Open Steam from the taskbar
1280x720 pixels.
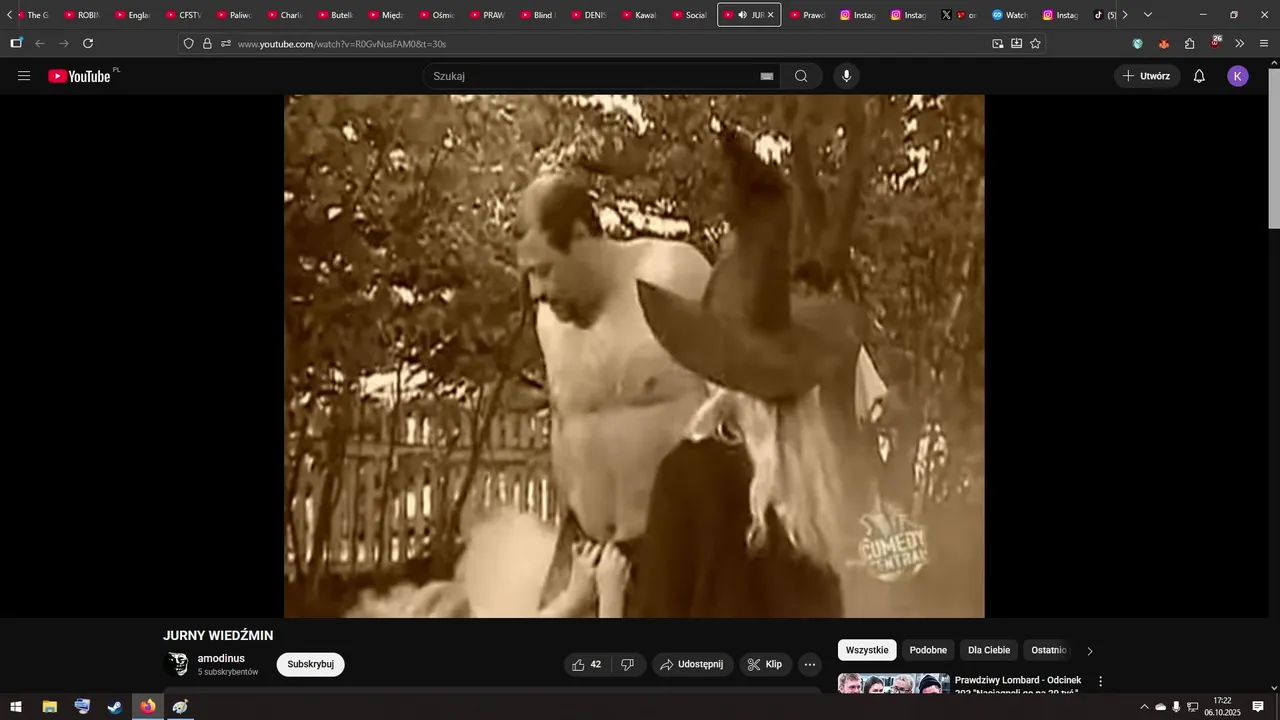pos(115,707)
